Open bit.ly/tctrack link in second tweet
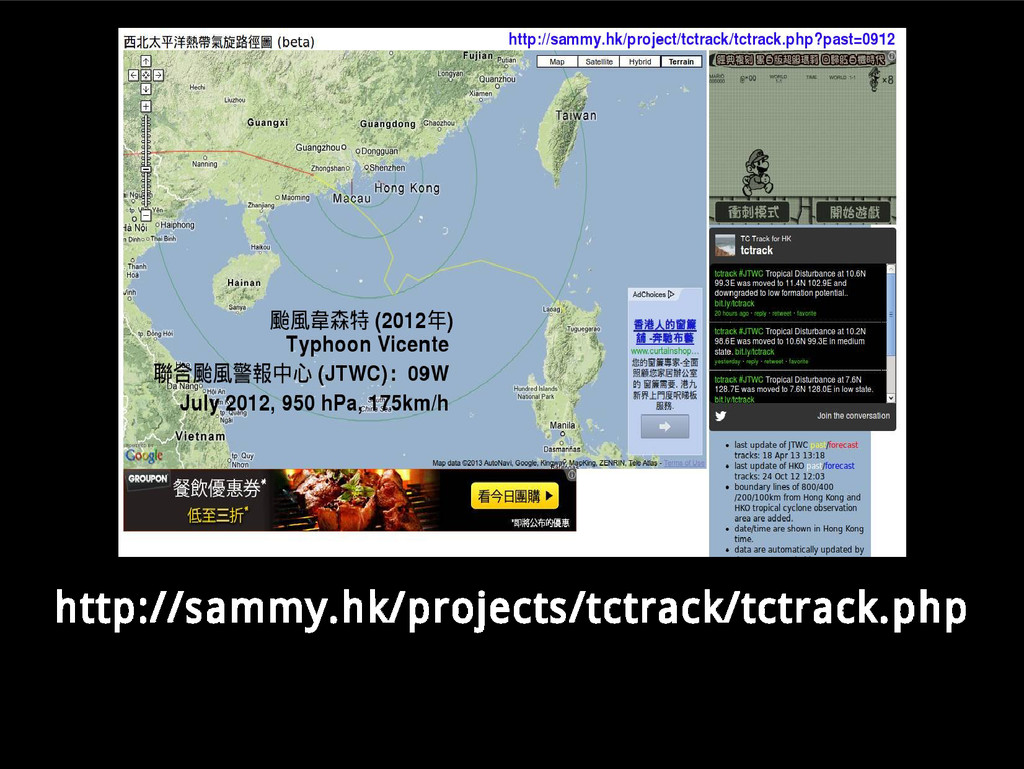The height and width of the screenshot is (769, 1024). [754, 352]
